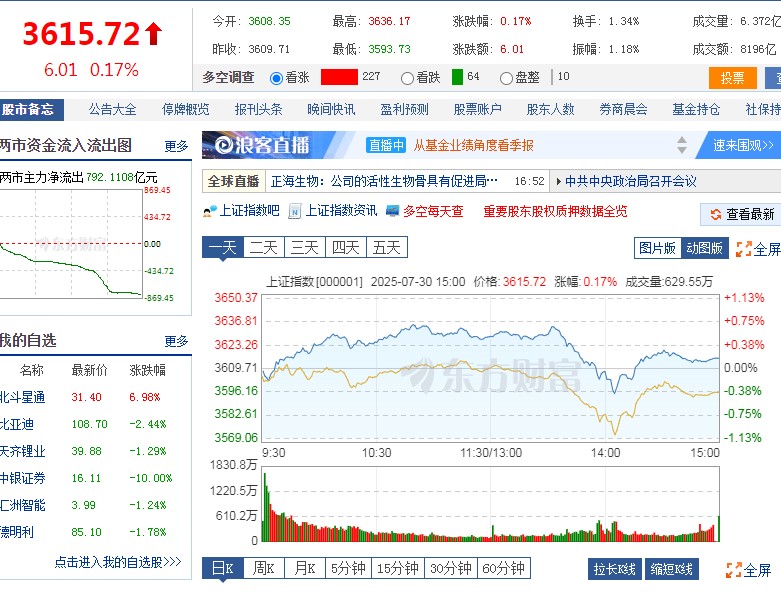Screen dimensions: 781x593
Task: Open 中共中央政治局召开会议 headline
Action: 631,181
